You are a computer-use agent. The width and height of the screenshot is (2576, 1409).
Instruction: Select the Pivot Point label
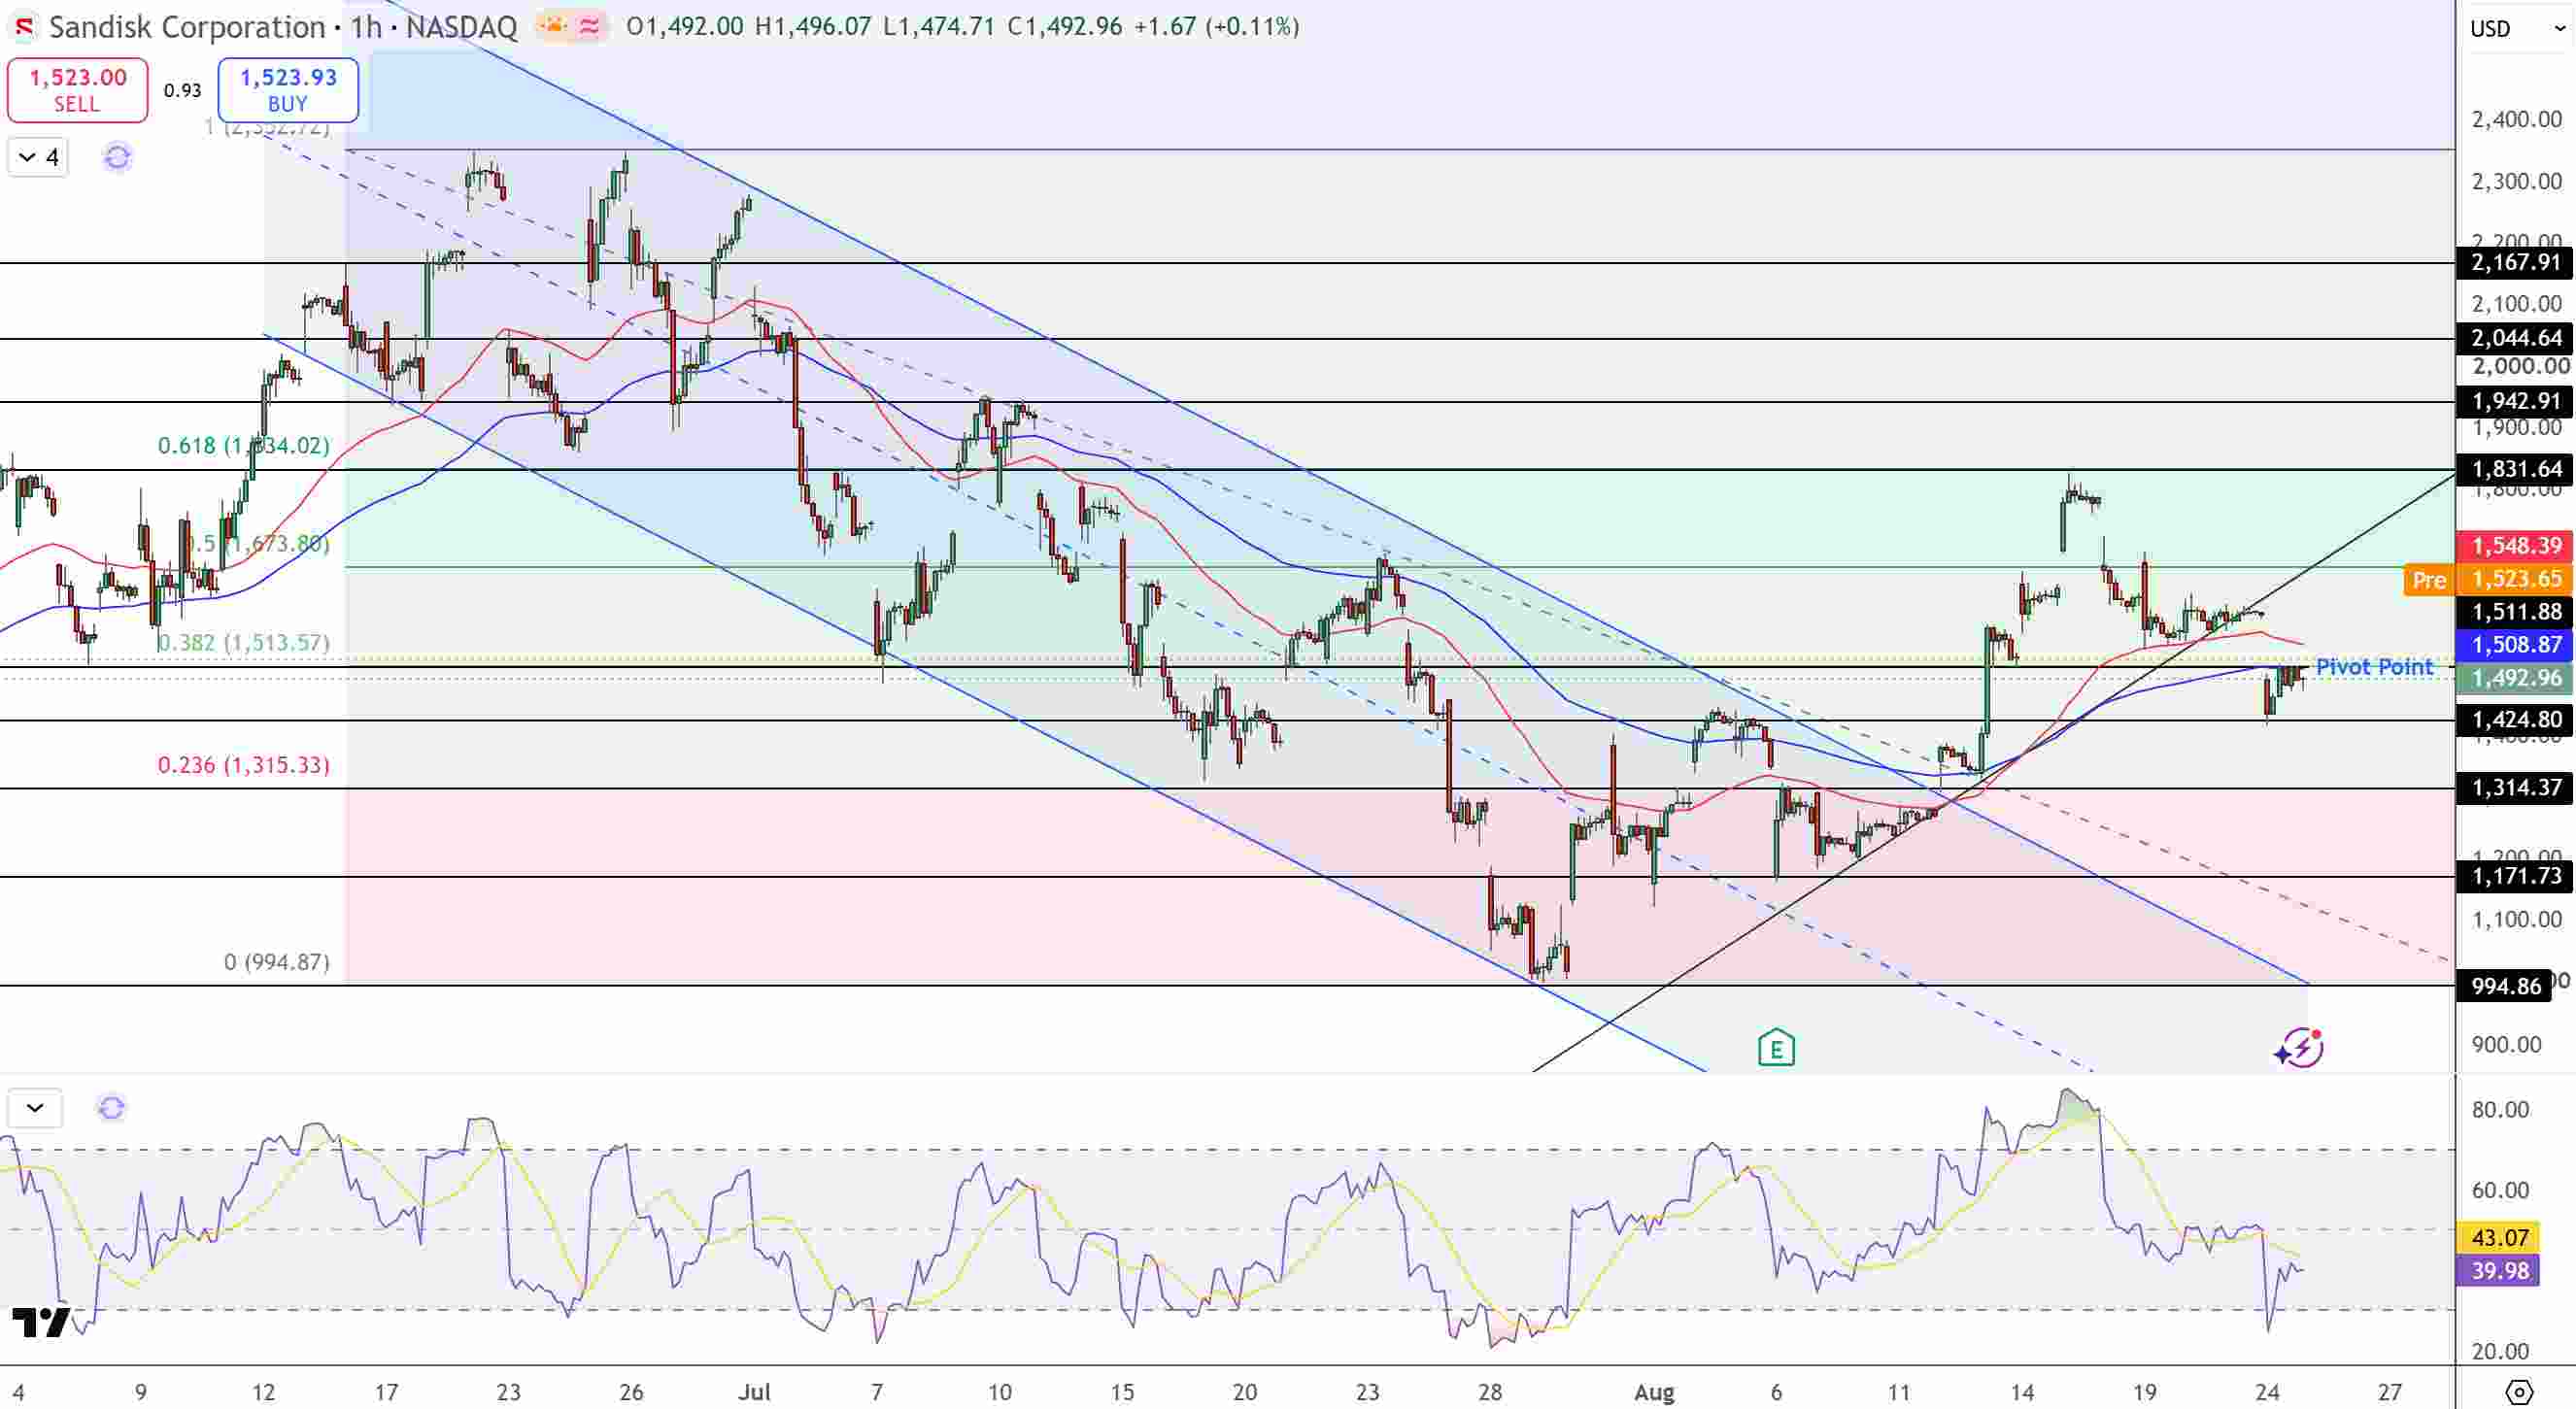click(x=2374, y=667)
